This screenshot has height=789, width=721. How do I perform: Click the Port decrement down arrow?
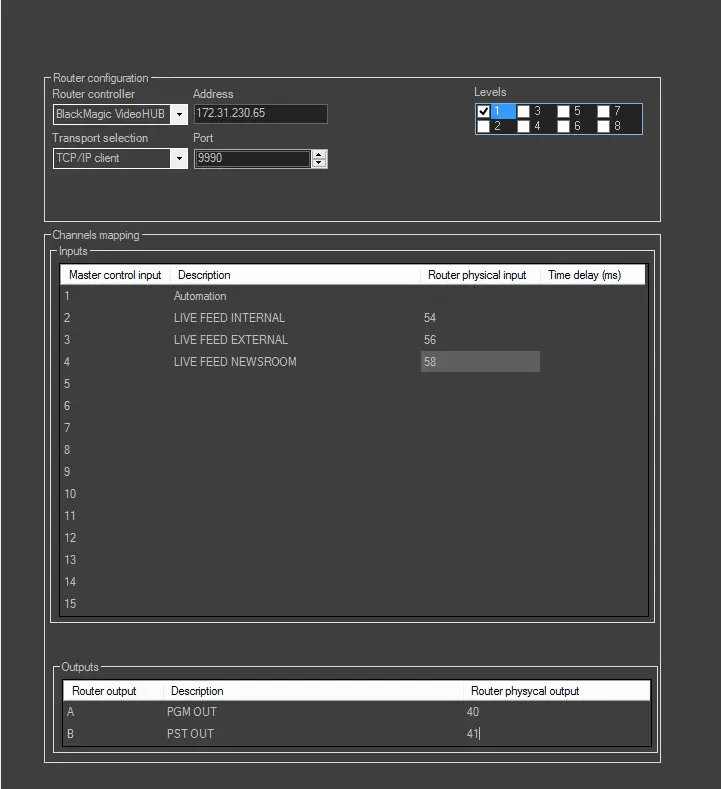[x=319, y=163]
